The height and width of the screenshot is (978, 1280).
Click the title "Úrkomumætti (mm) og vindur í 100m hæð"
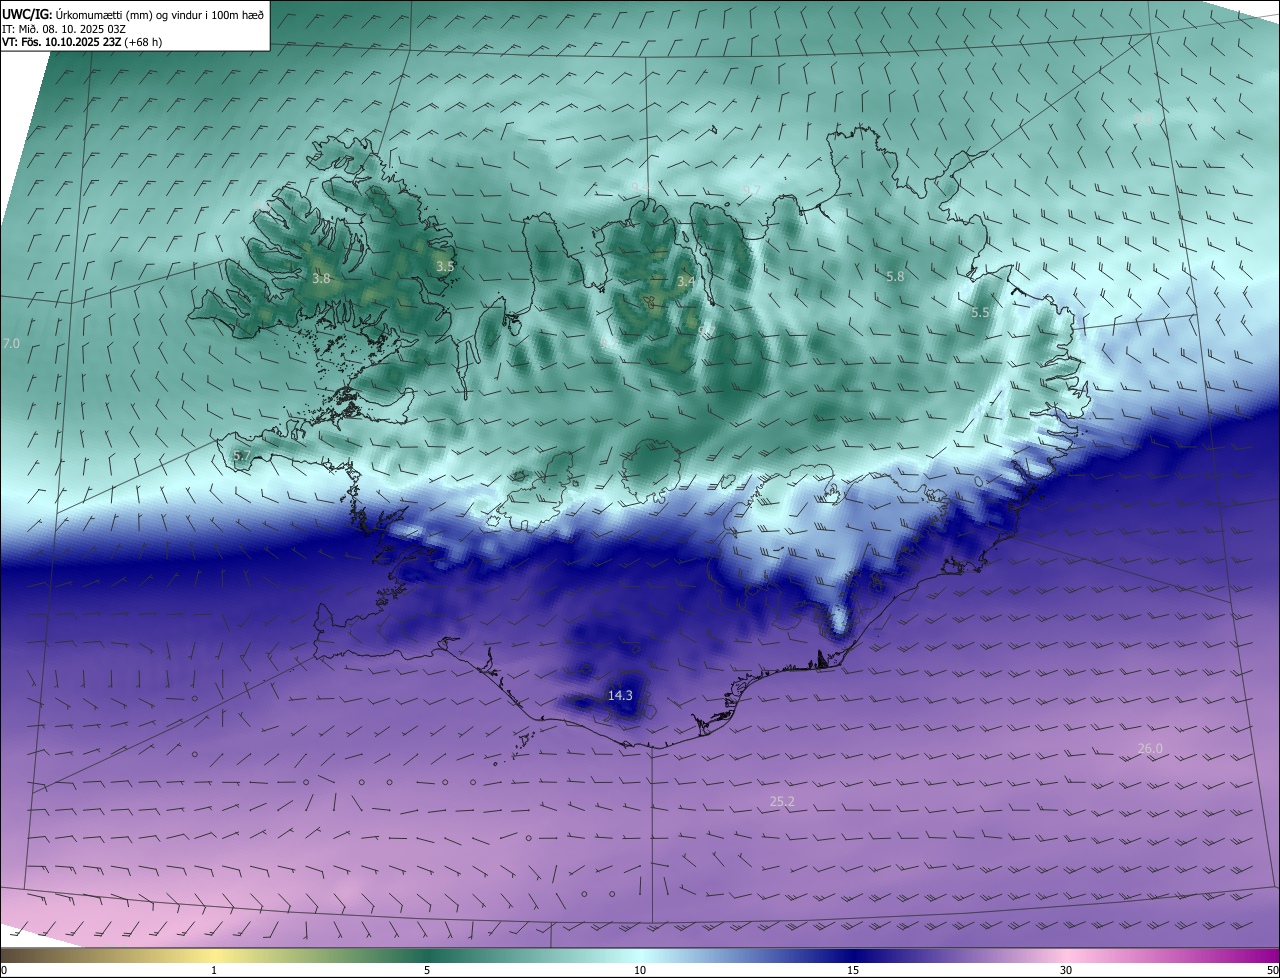[160, 14]
